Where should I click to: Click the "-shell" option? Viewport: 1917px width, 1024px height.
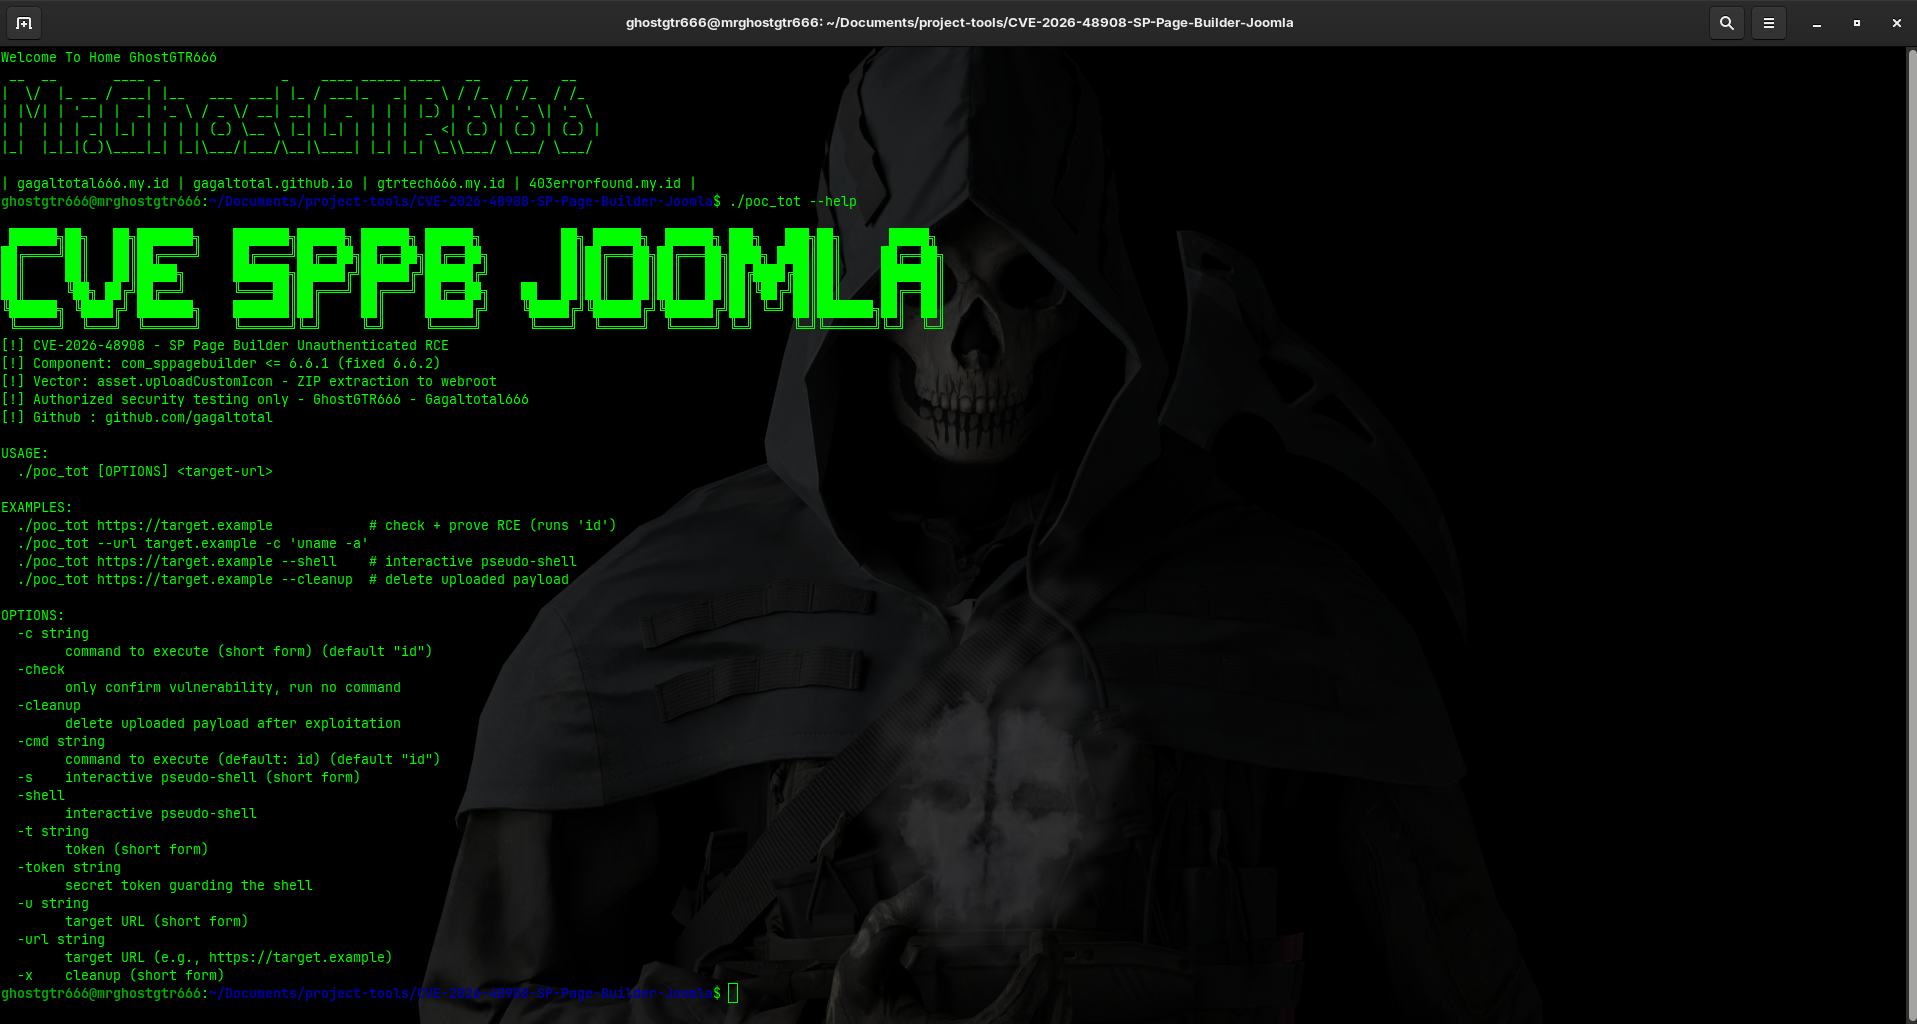[x=41, y=795]
